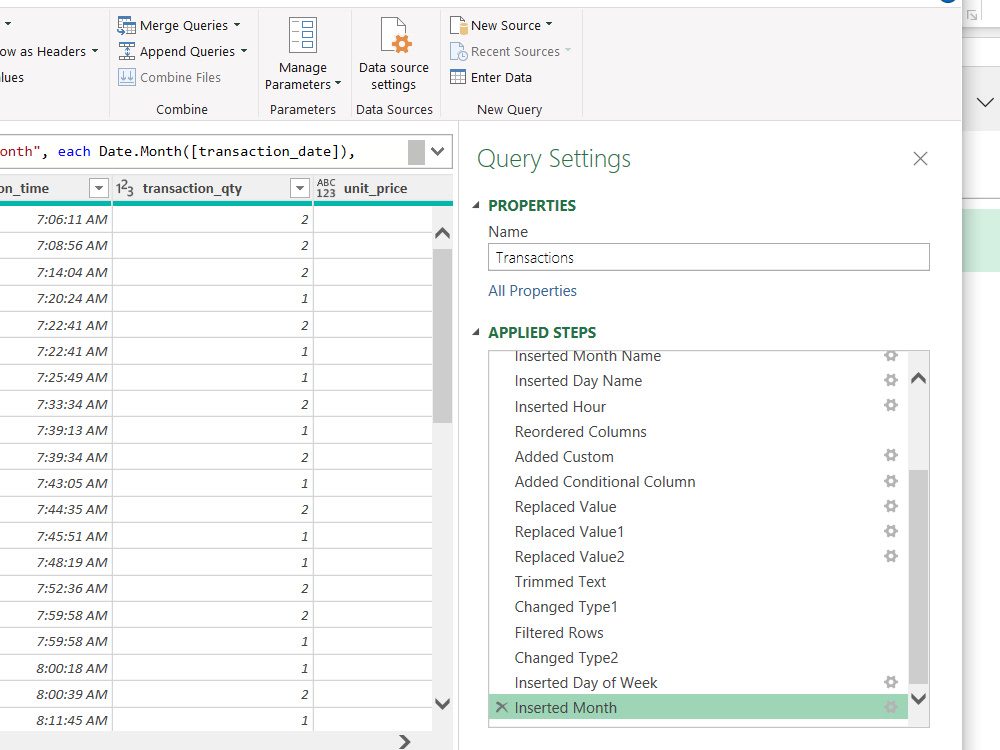The width and height of the screenshot is (1000, 750).
Task: Click the New Source icon
Action: pos(459,26)
